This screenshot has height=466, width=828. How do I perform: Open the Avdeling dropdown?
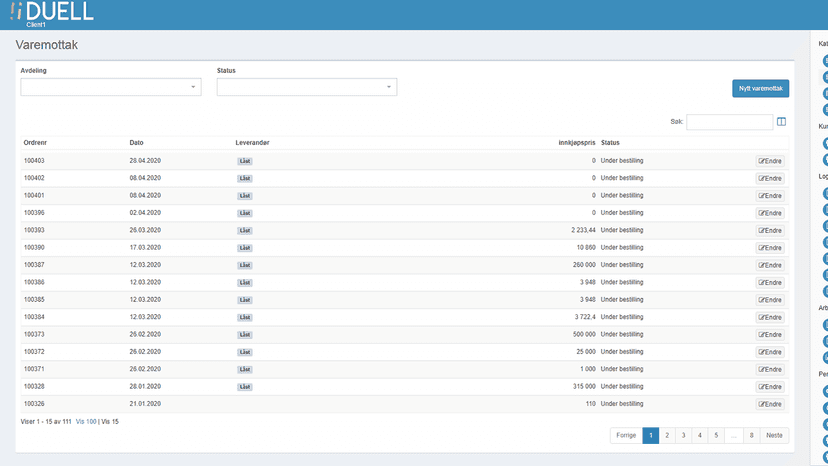pos(111,87)
